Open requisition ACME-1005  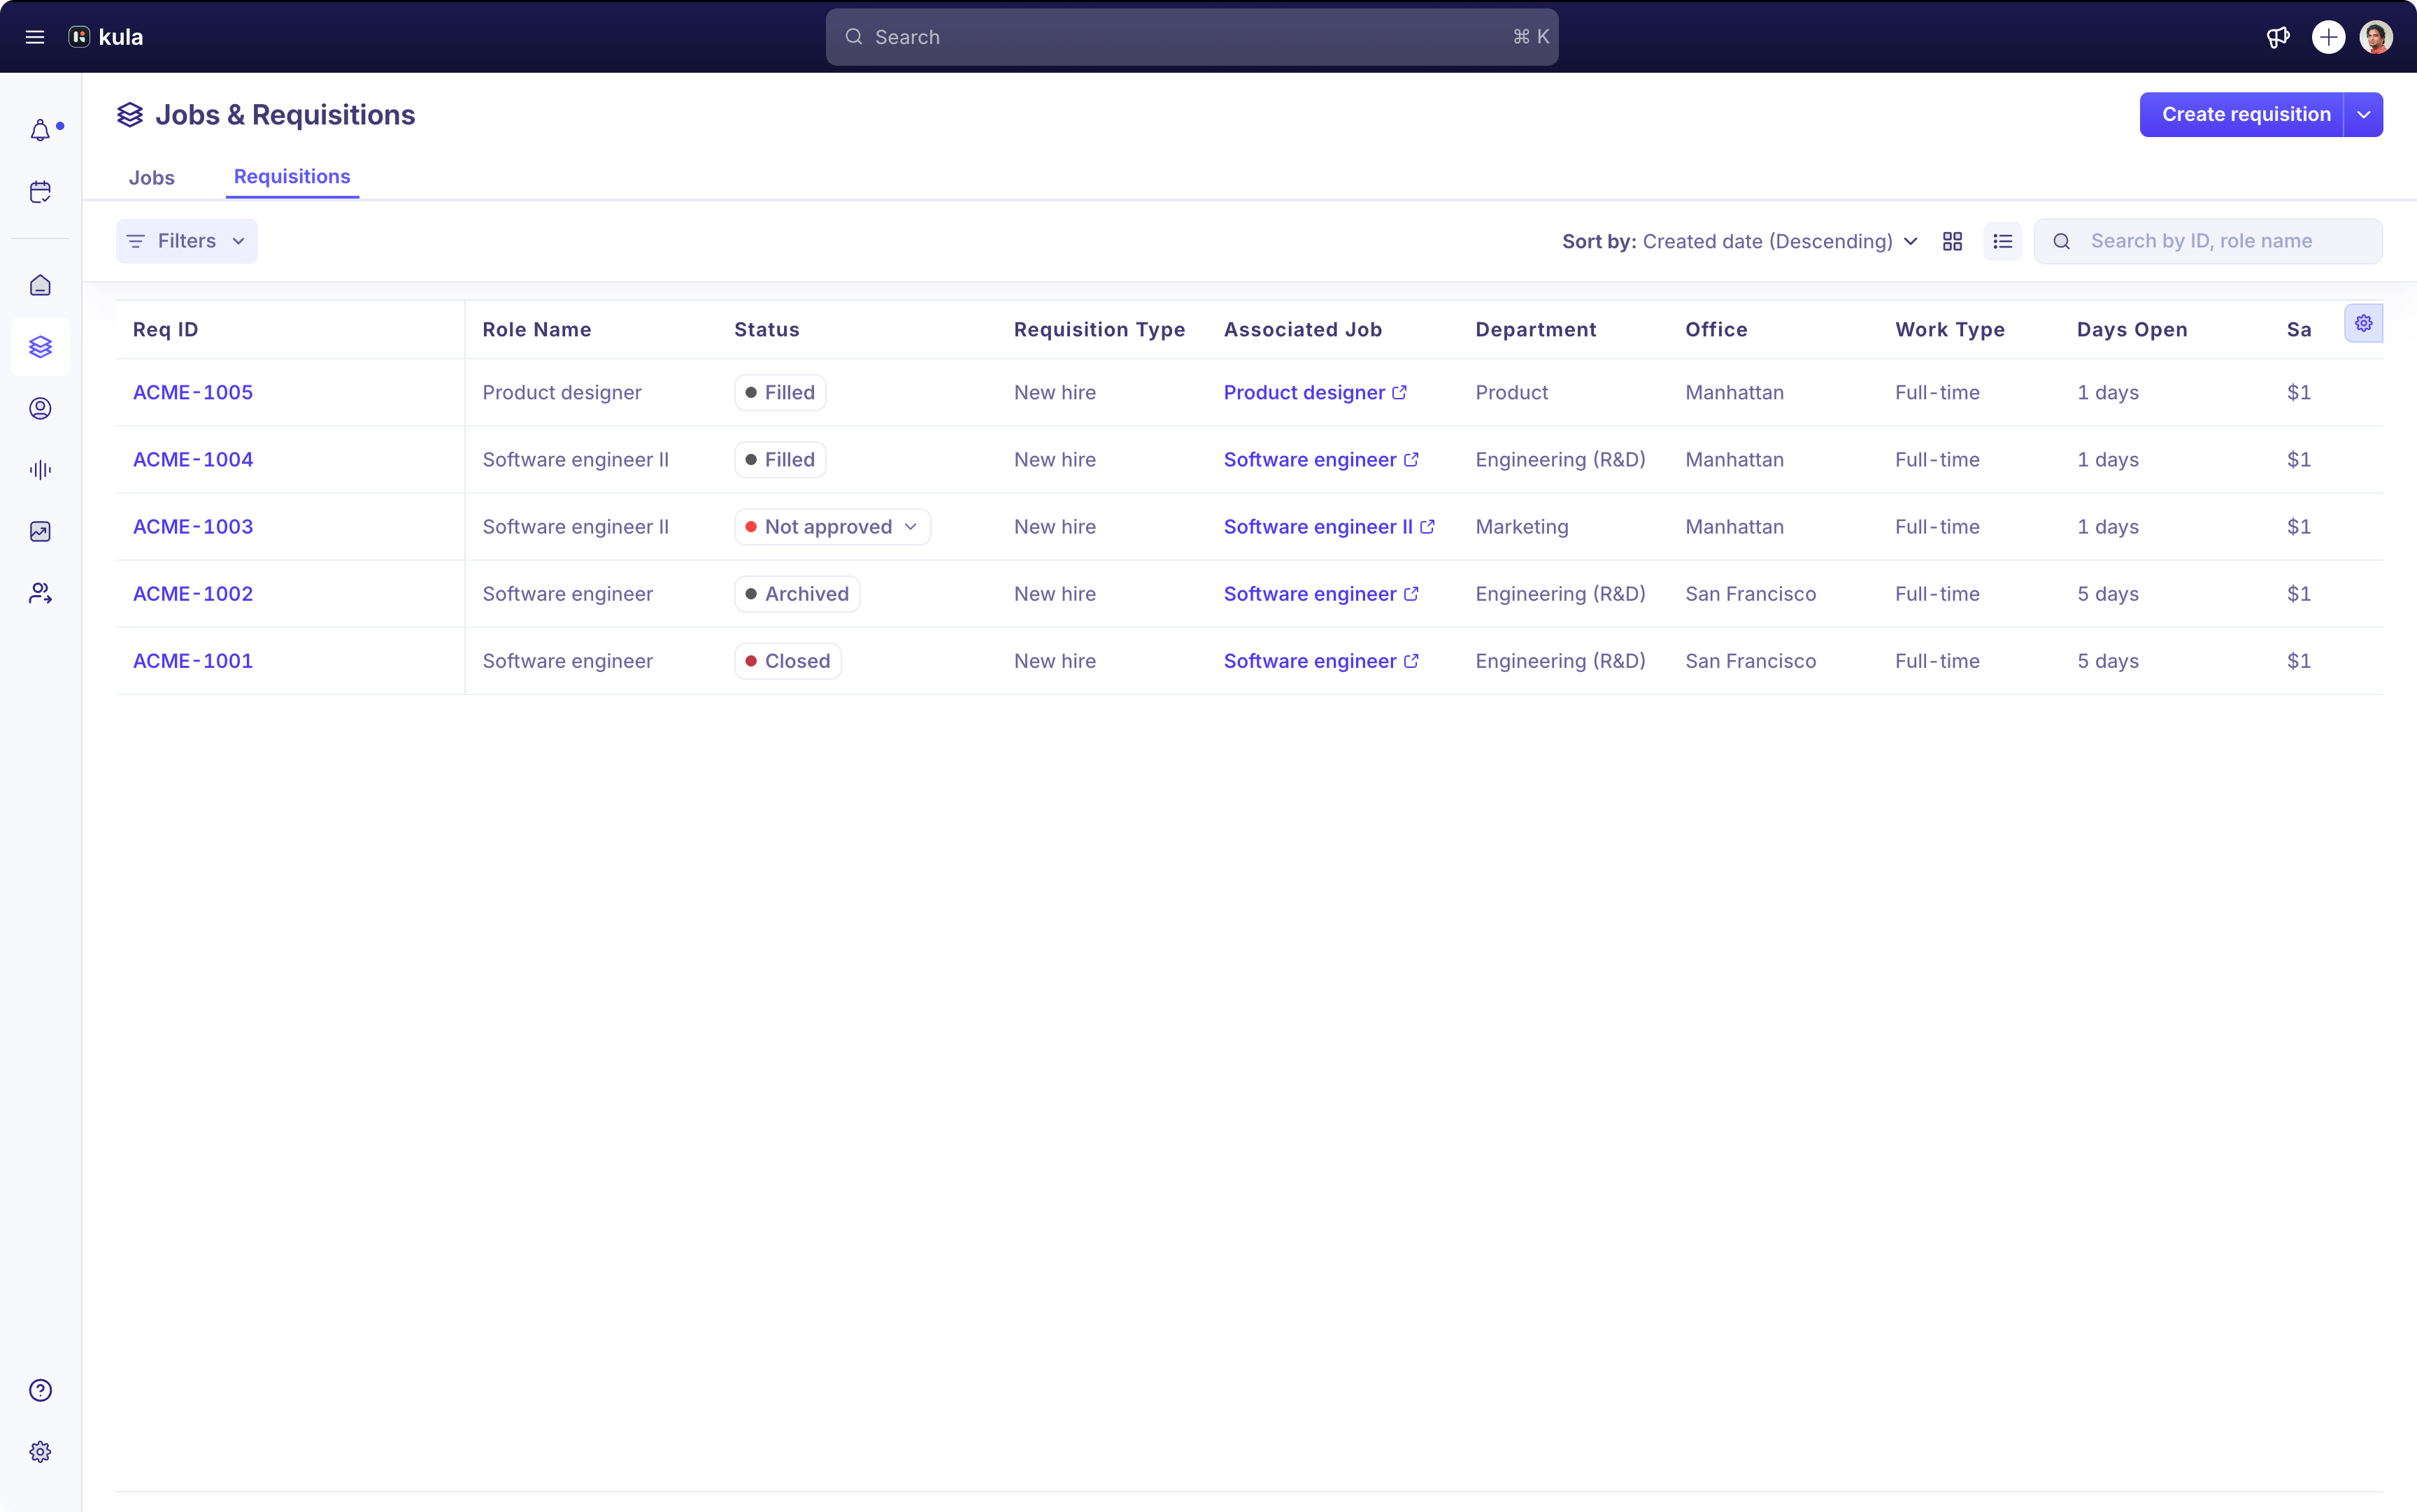(193, 392)
